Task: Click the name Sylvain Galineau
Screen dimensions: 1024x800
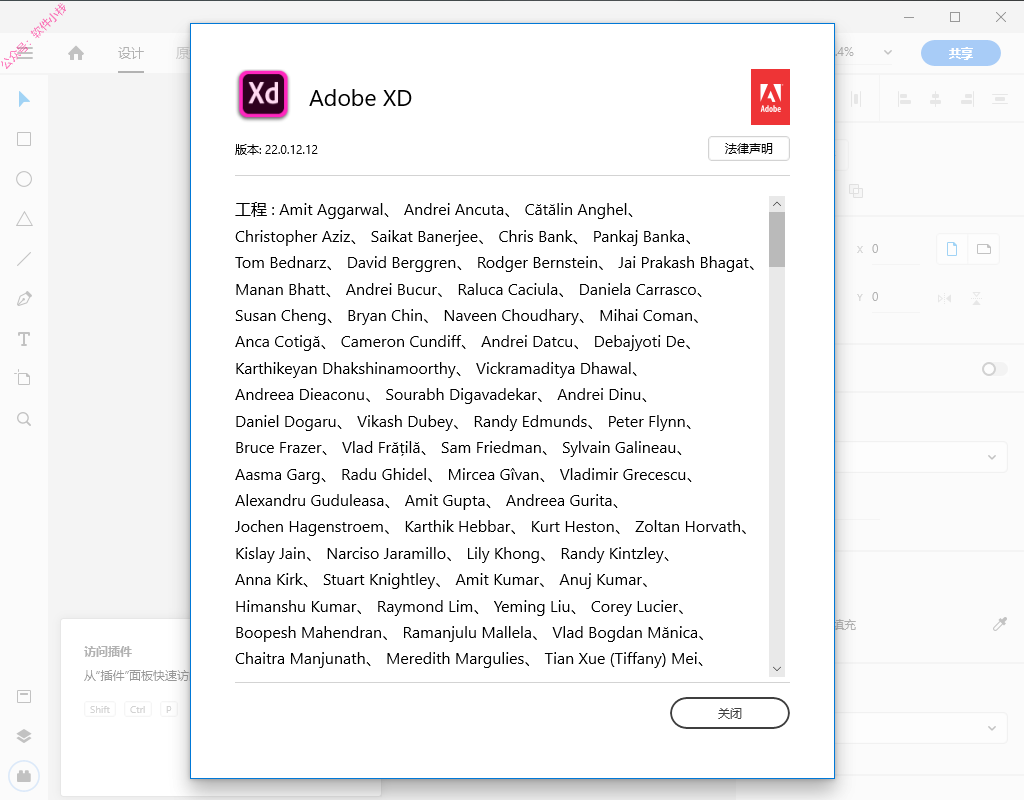Action: coord(619,447)
